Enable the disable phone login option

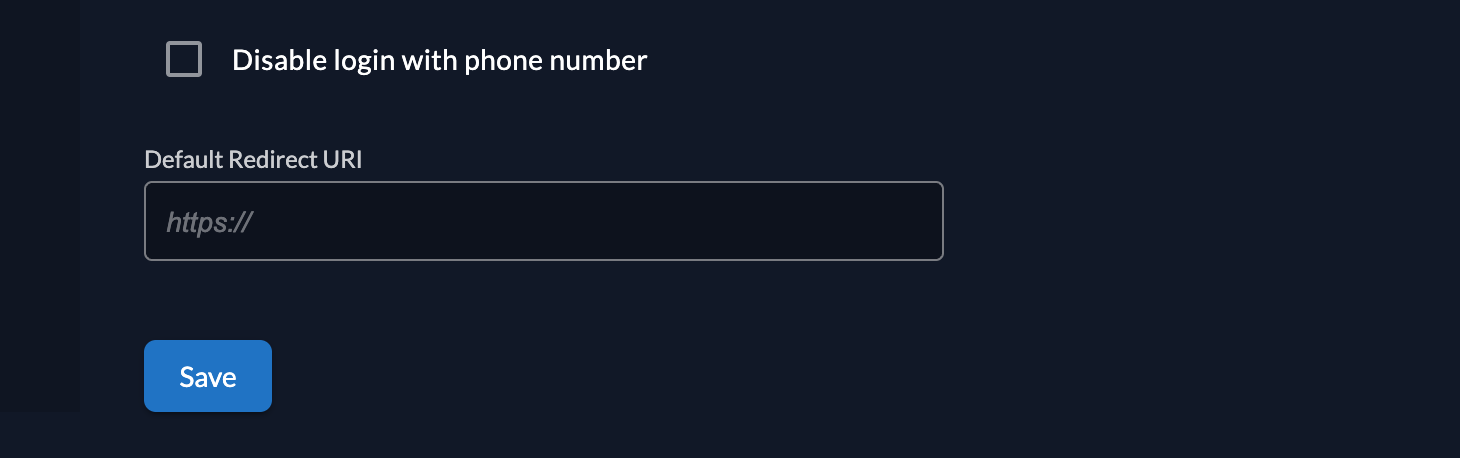[184, 60]
